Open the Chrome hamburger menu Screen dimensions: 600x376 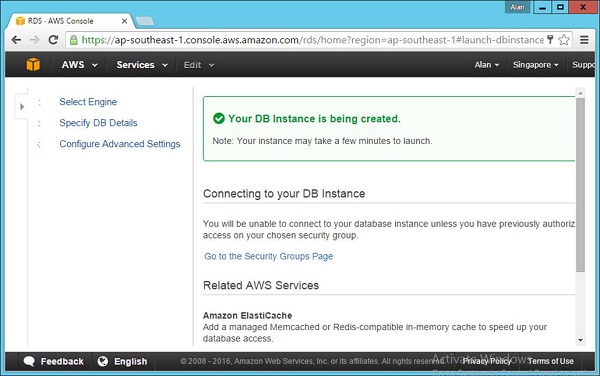pos(584,40)
